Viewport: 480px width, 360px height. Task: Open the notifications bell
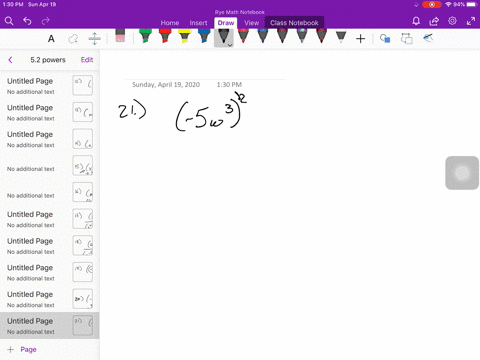coord(416,21)
